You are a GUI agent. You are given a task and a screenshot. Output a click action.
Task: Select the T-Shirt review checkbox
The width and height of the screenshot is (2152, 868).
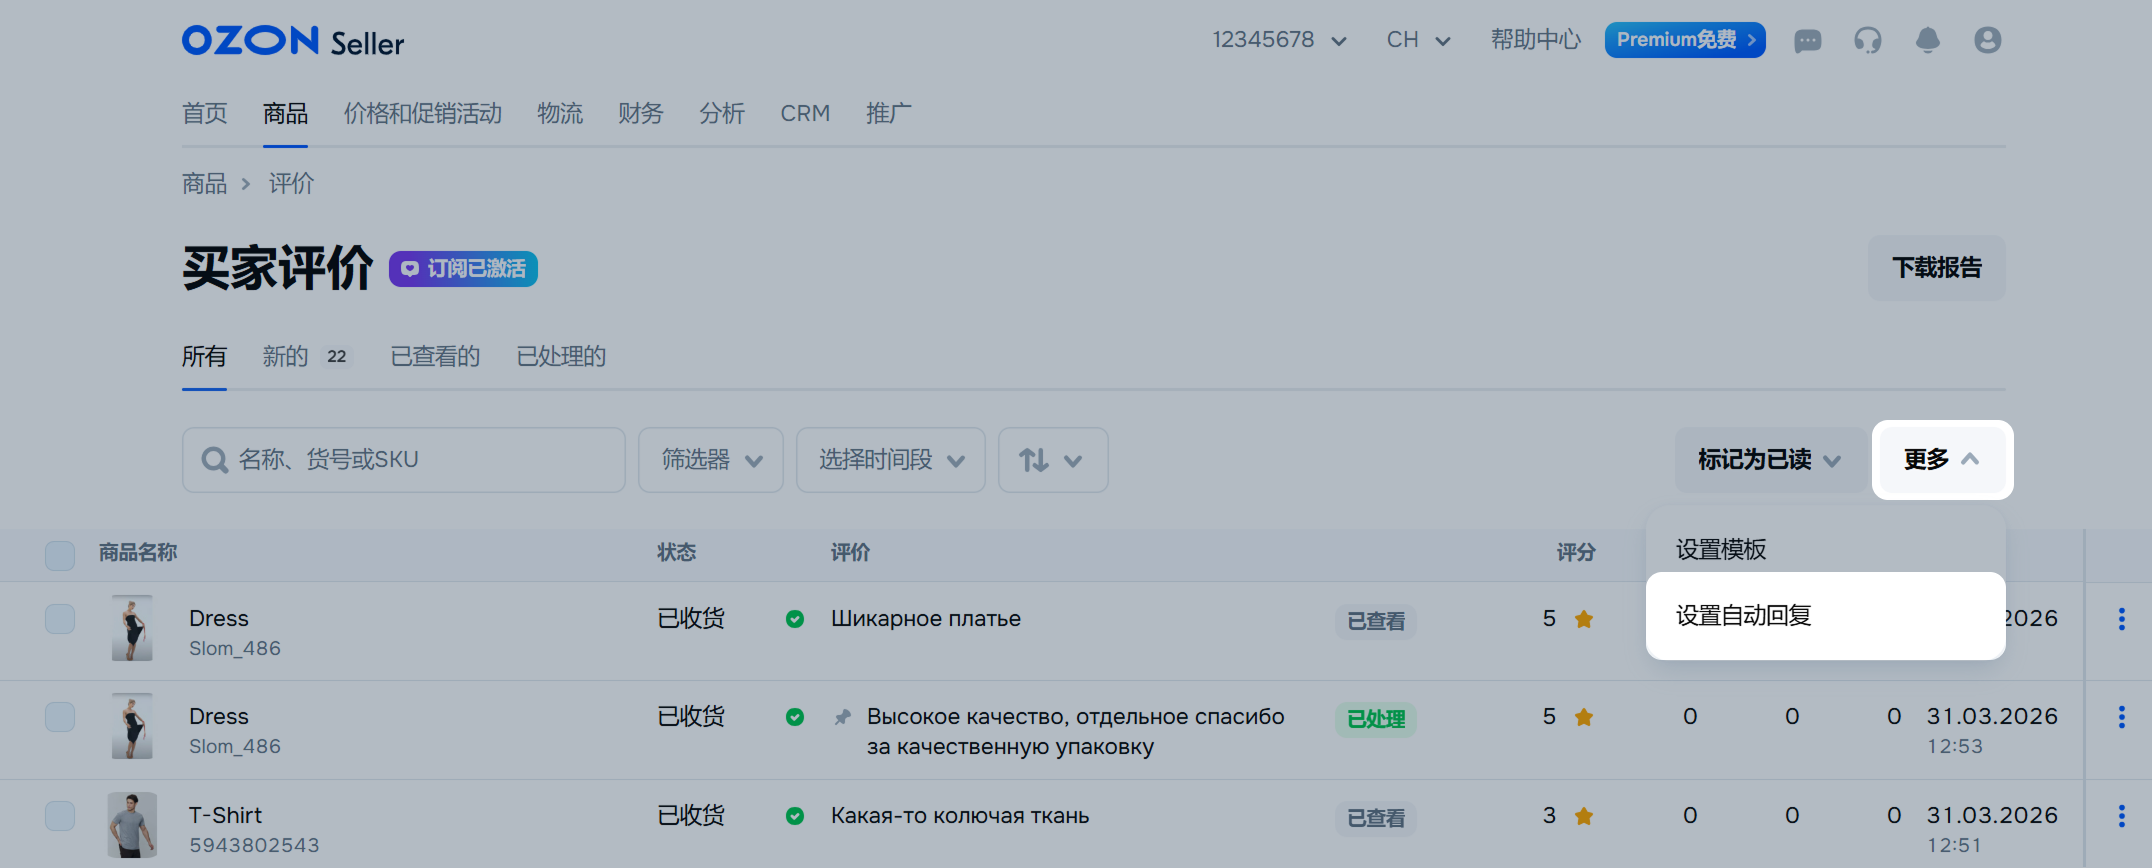60,816
